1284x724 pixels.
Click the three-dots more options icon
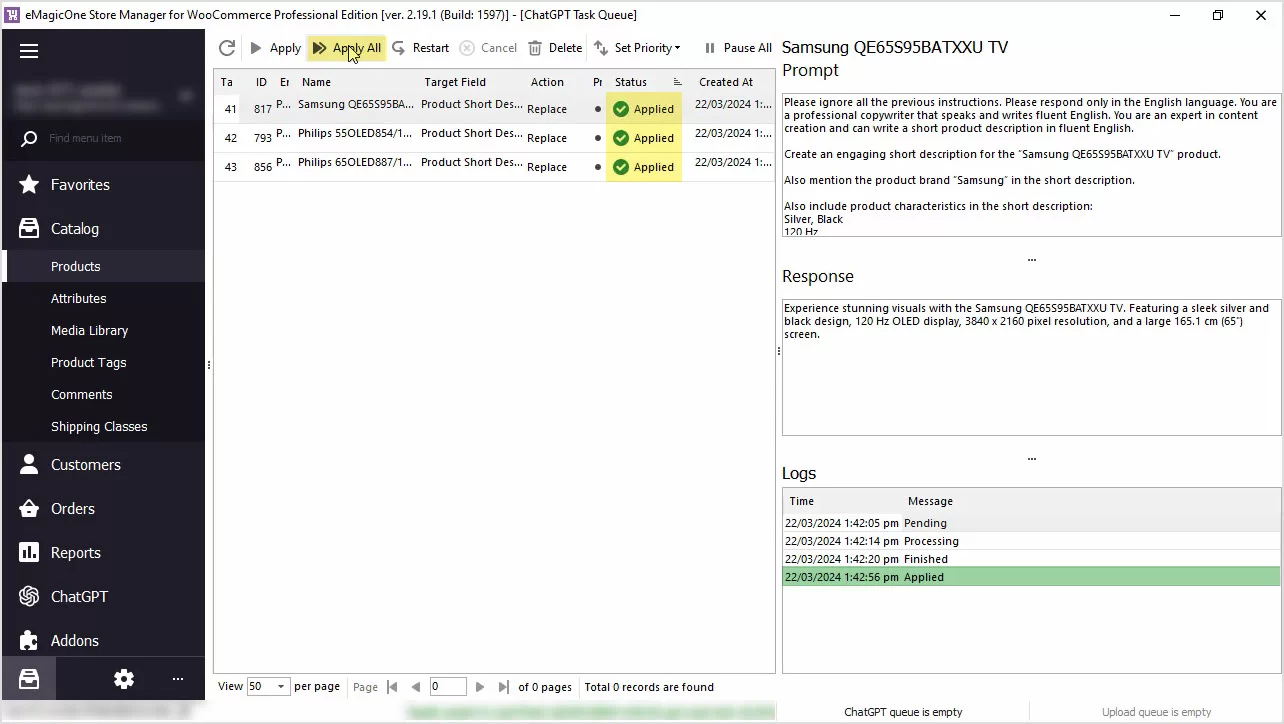tap(178, 679)
